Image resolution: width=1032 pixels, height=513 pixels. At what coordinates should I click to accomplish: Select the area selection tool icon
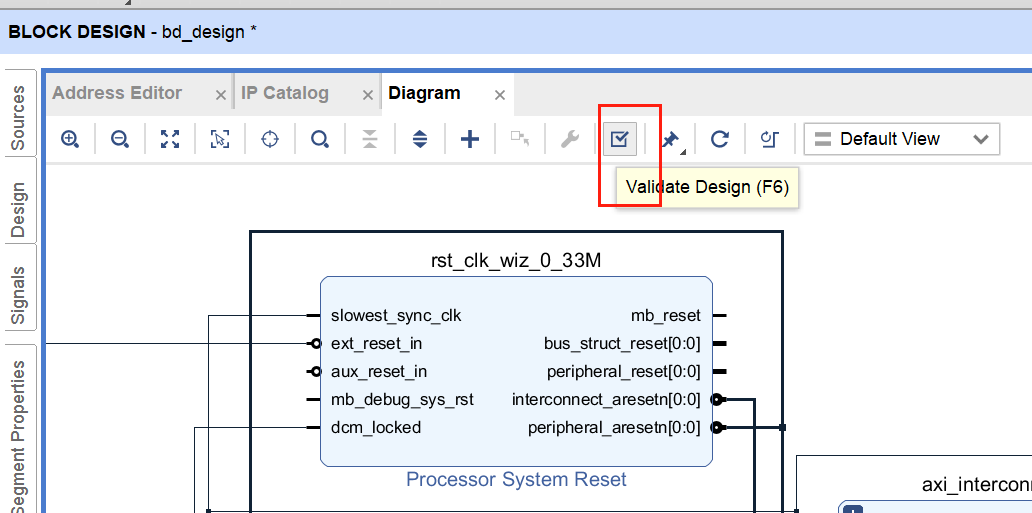(x=220, y=139)
